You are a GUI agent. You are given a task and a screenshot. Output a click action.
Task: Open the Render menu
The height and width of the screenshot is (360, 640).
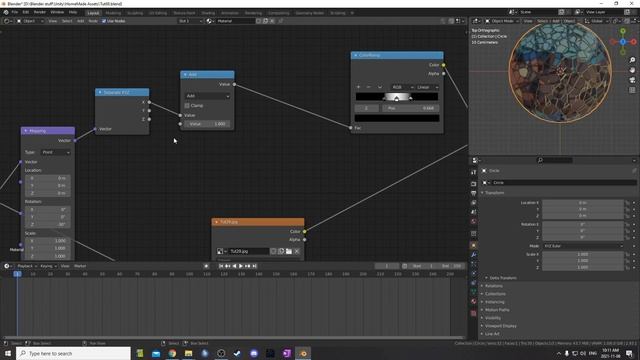tap(40, 12)
